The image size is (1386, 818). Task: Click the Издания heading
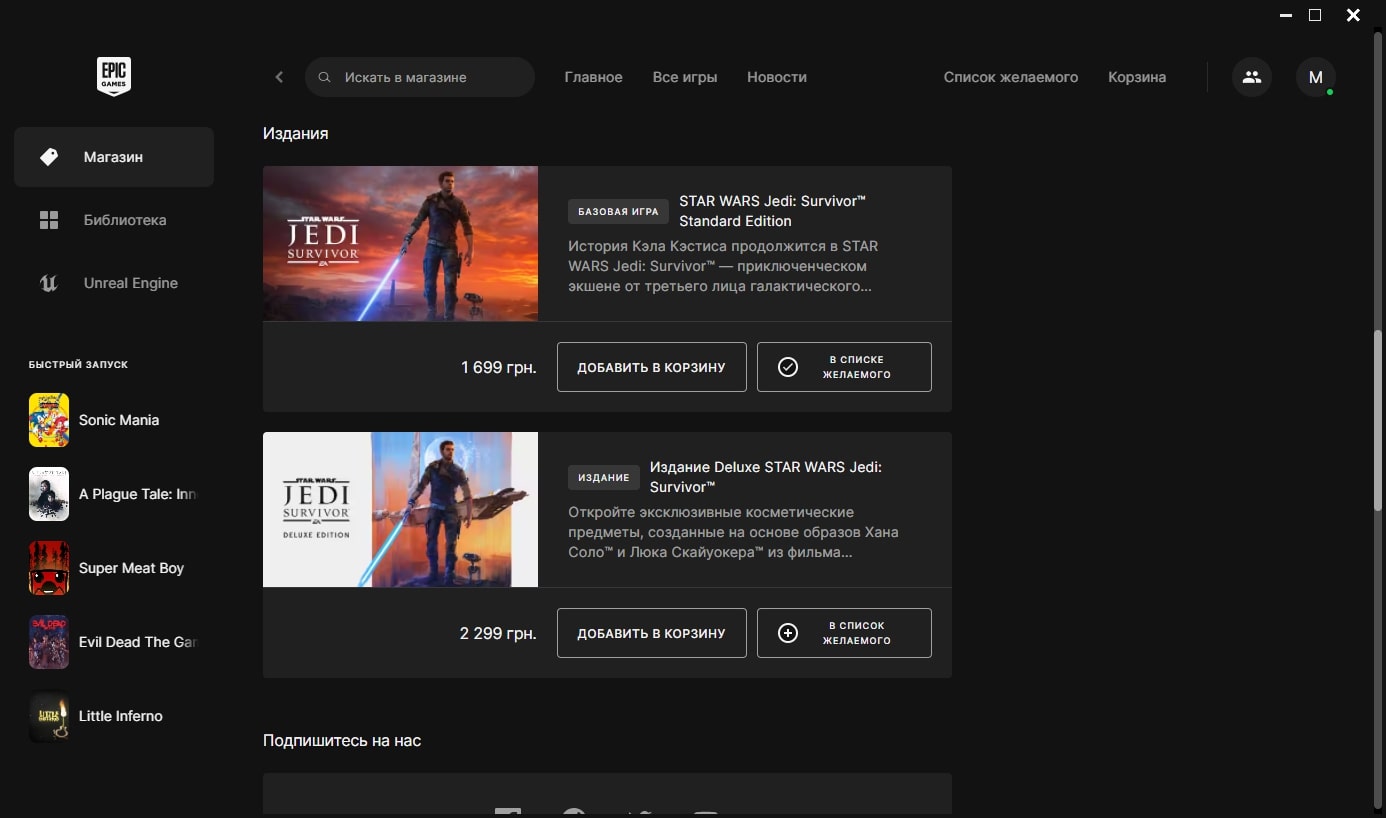point(295,133)
